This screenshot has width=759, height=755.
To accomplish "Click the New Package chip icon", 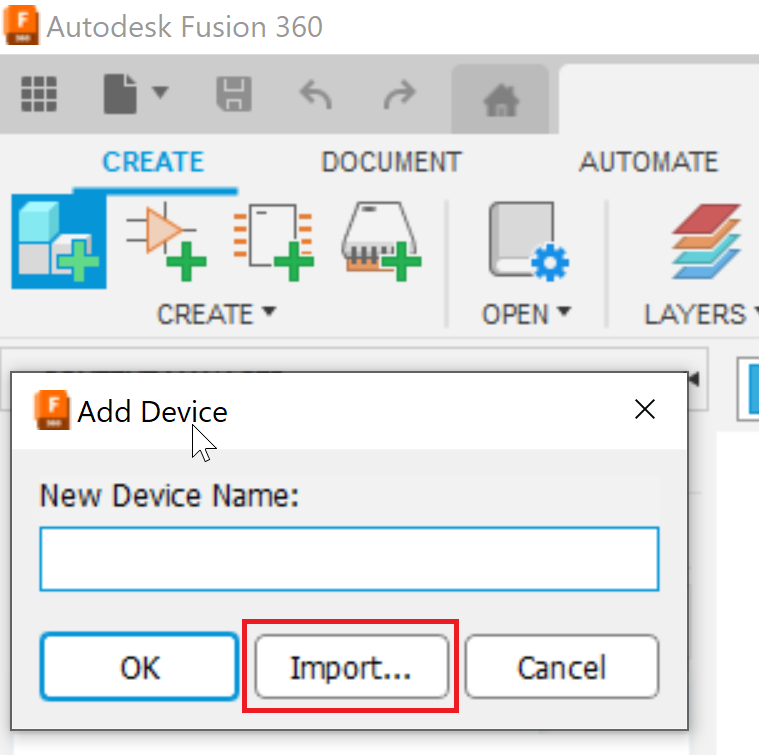I will coord(381,242).
